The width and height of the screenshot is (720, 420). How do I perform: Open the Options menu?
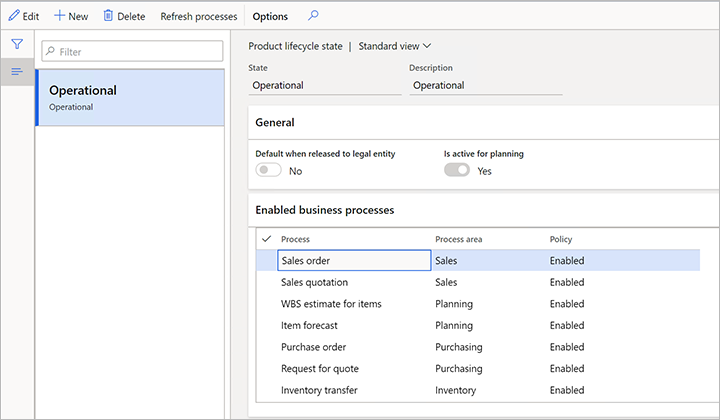270,16
